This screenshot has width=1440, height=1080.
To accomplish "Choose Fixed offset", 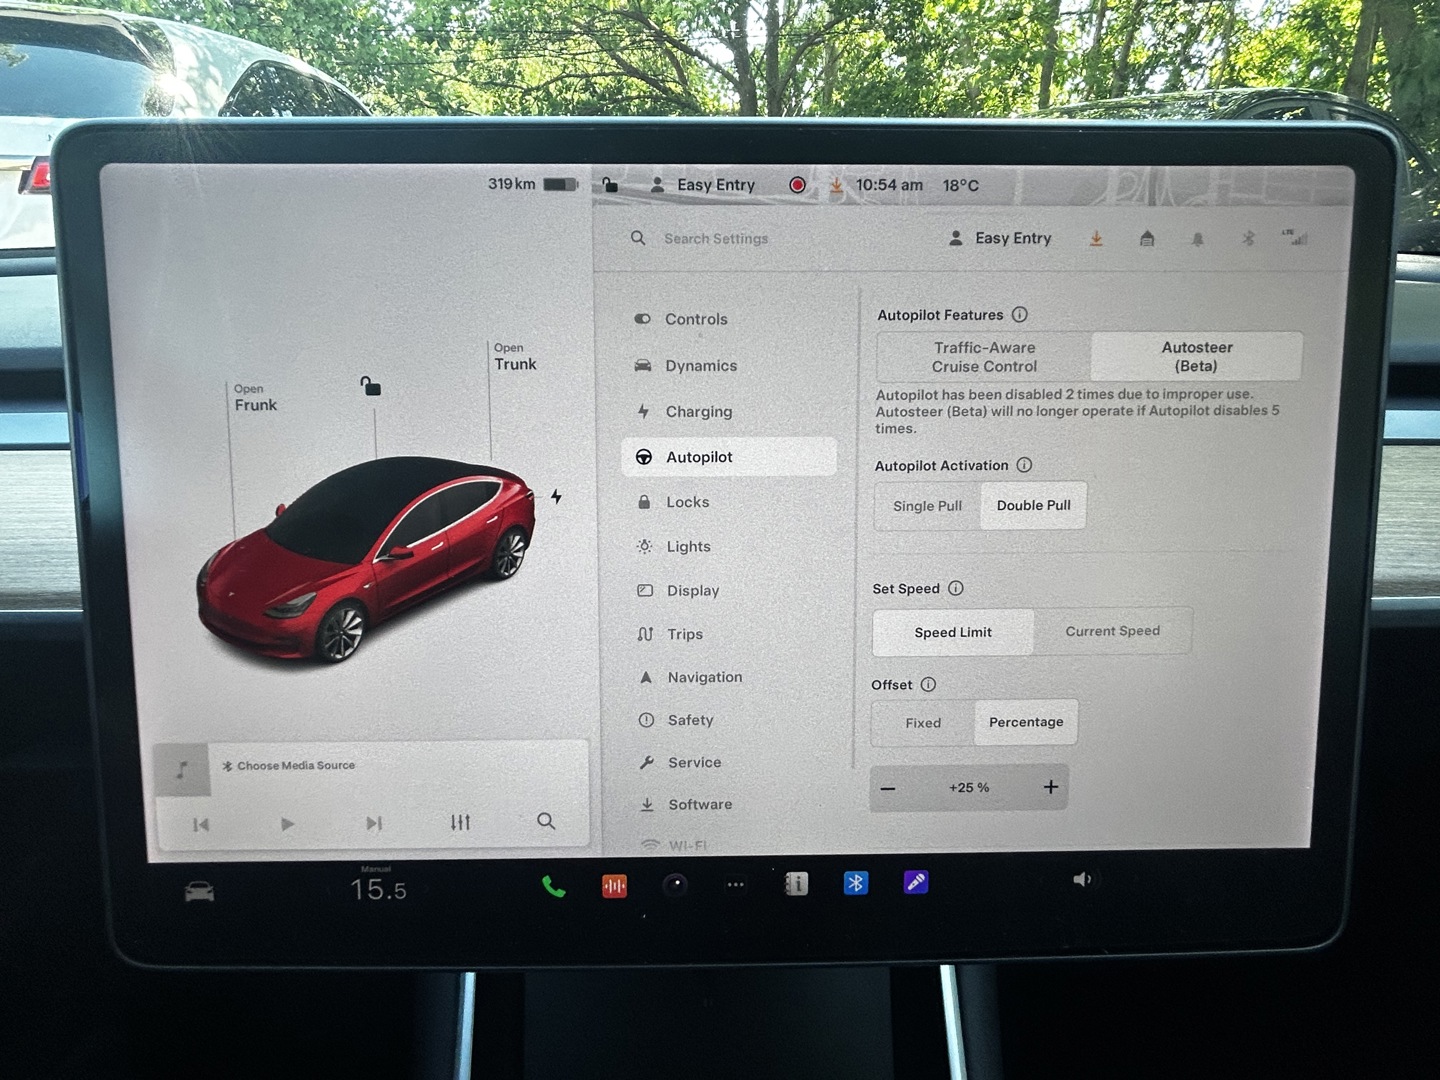I will click(x=923, y=723).
